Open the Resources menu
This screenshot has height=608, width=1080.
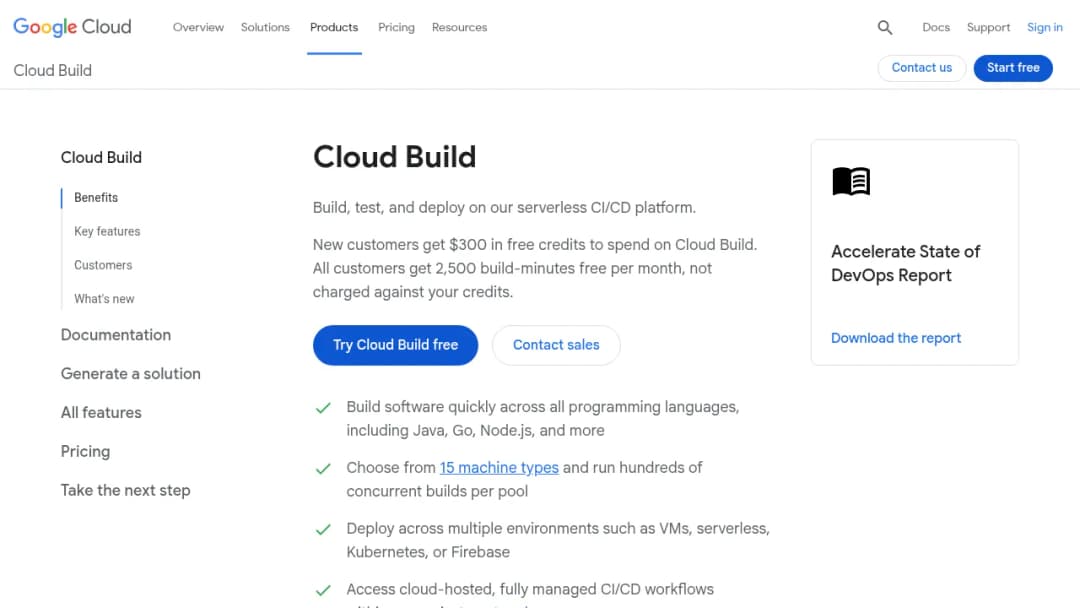pos(459,28)
